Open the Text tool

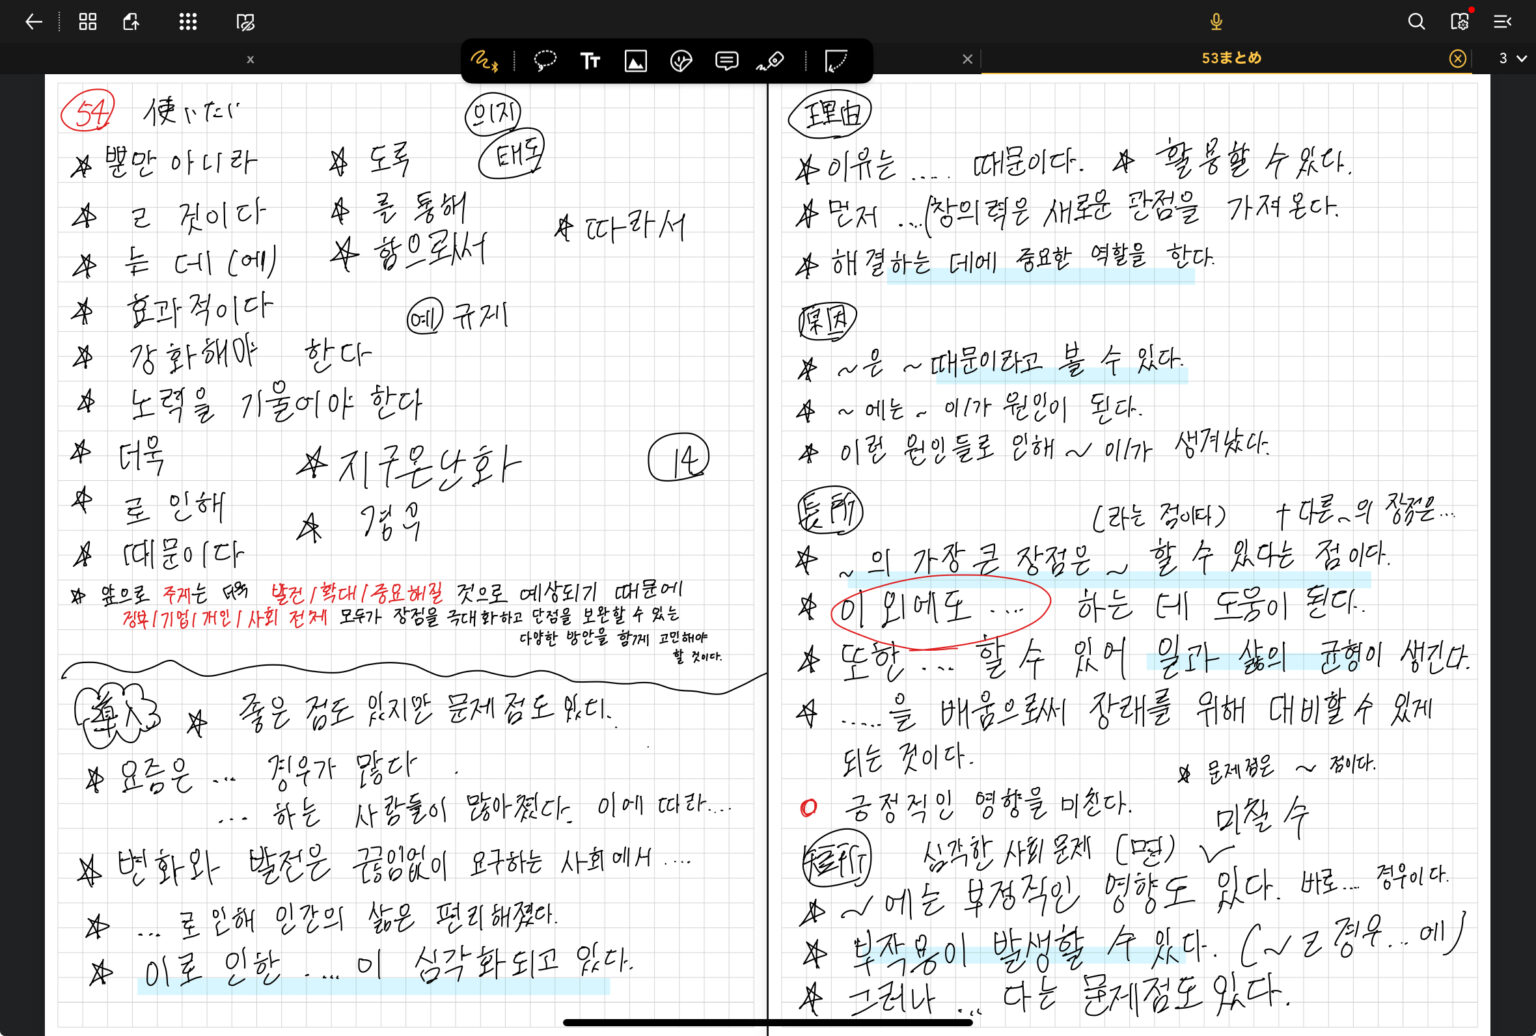coord(590,60)
